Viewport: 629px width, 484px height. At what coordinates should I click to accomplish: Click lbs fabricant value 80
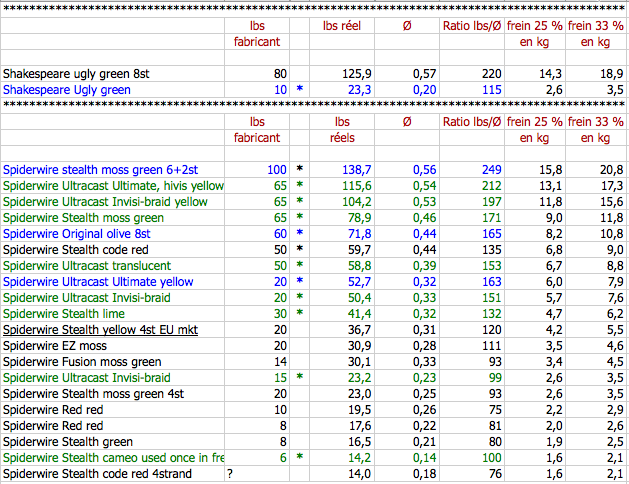[x=280, y=74]
